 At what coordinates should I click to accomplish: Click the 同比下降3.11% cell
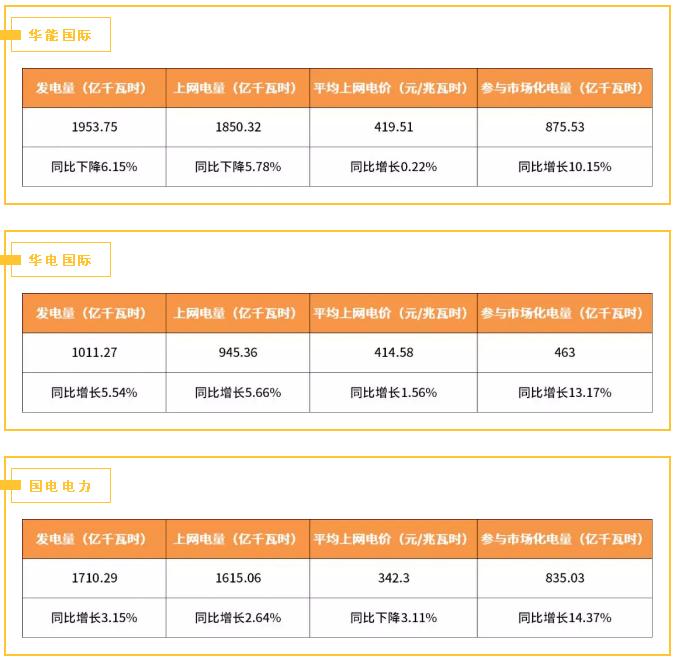point(393,618)
